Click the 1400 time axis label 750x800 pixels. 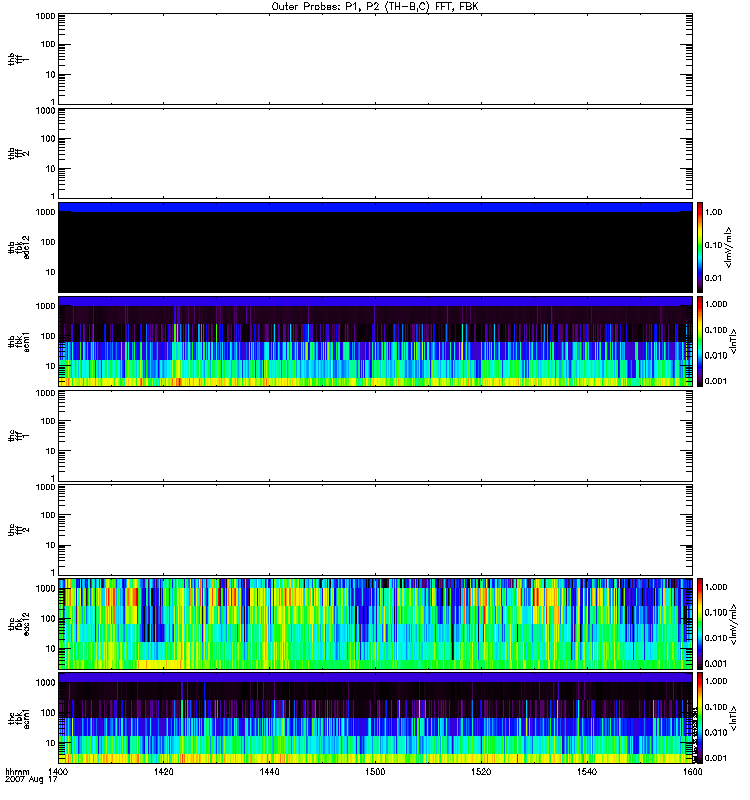coord(59,773)
